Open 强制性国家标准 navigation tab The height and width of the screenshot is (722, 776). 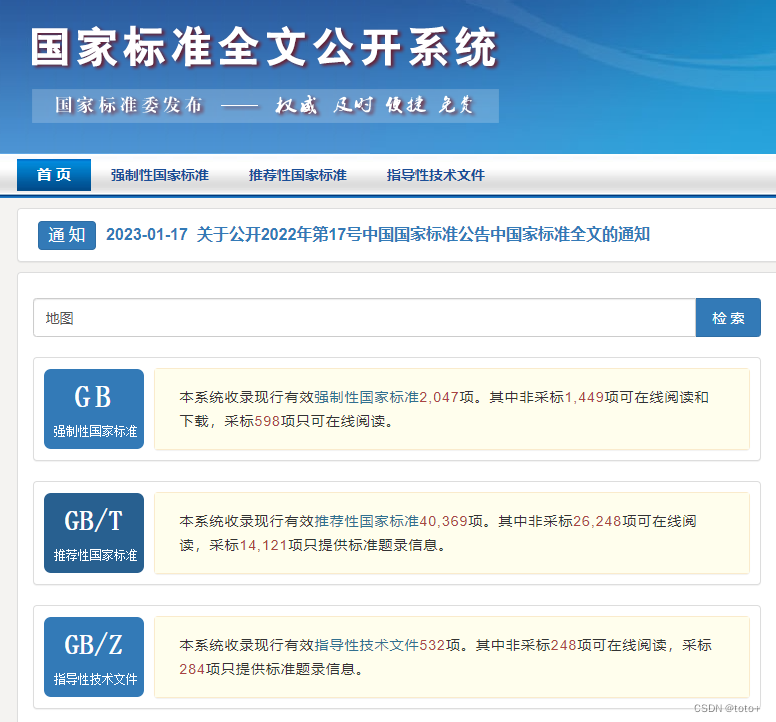159,175
